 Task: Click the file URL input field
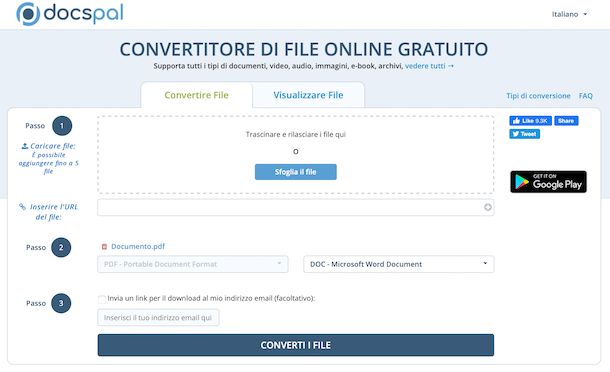(296, 207)
